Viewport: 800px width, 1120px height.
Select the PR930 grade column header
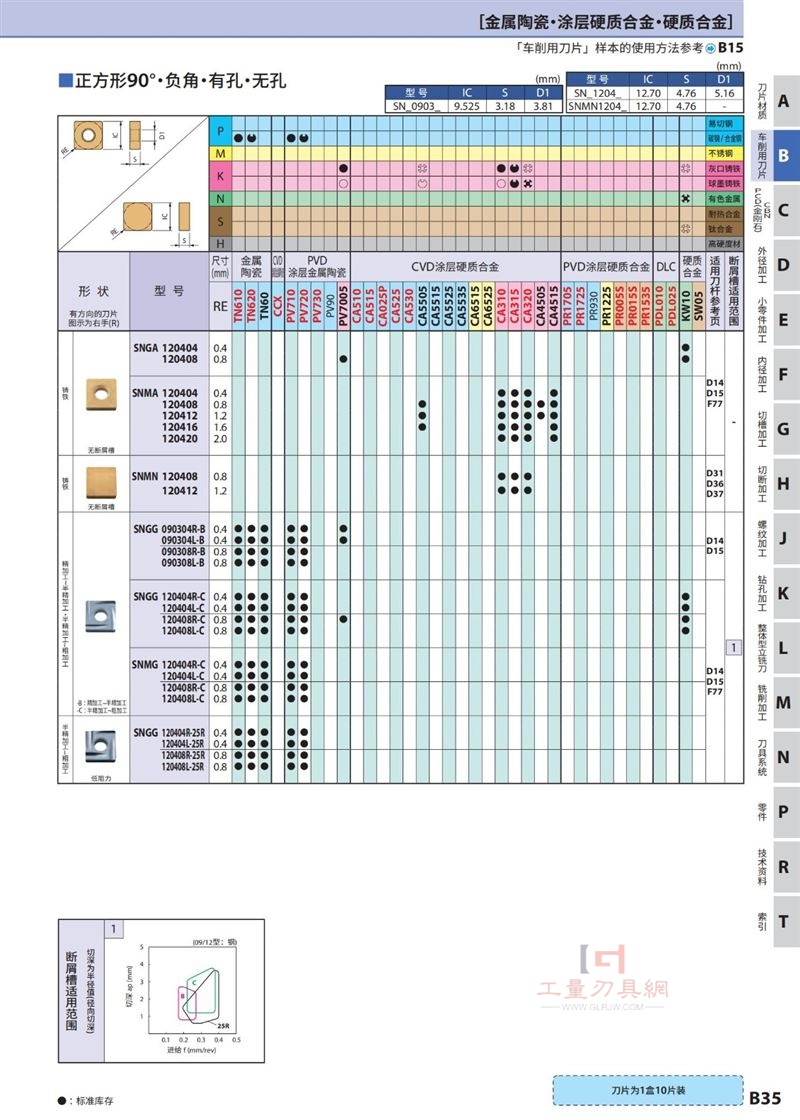point(594,306)
